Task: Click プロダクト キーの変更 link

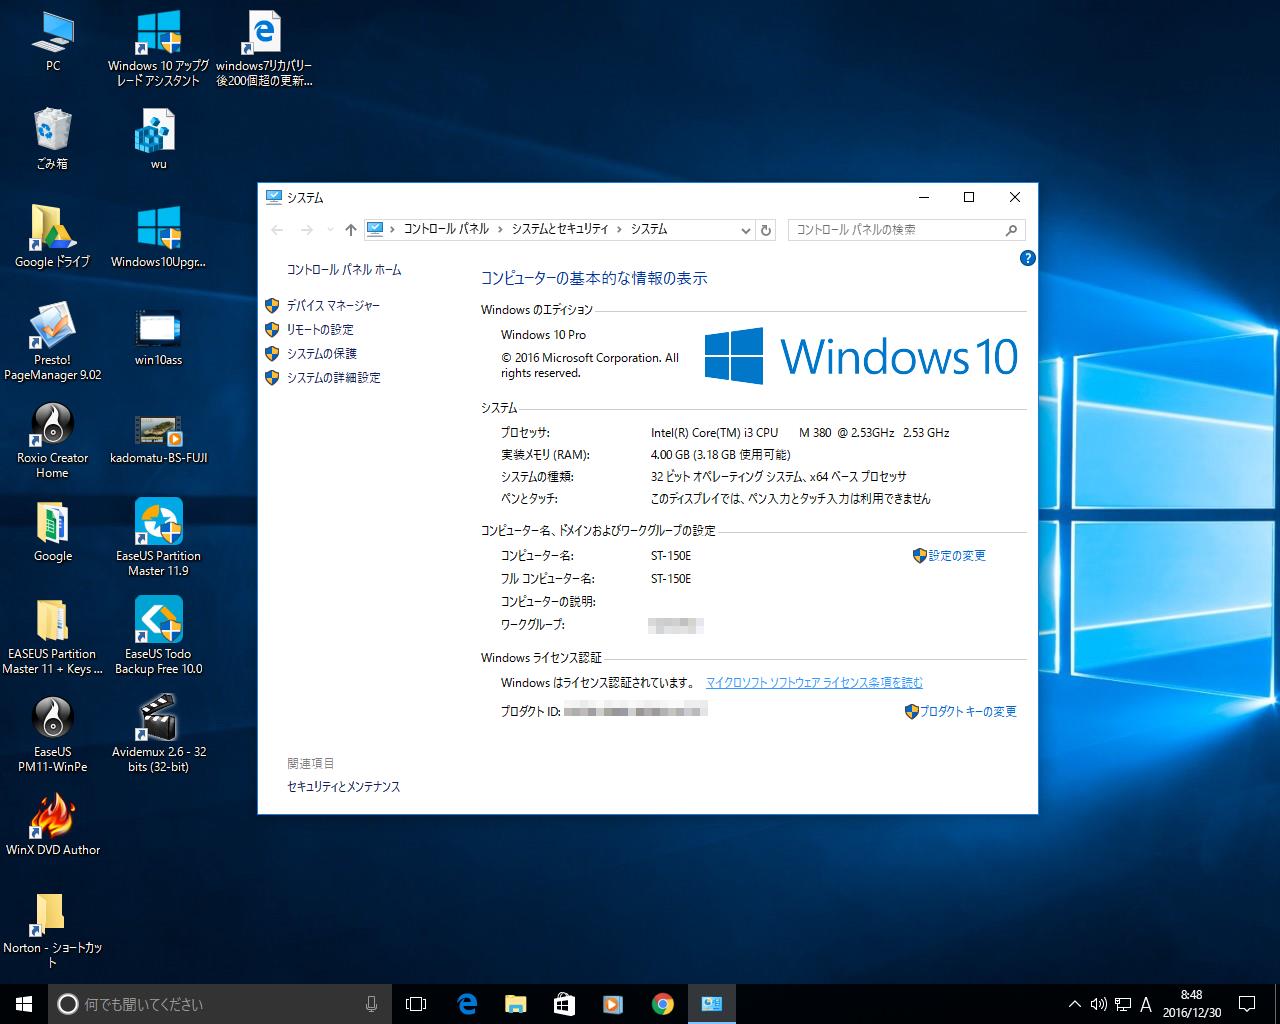Action: tap(968, 712)
